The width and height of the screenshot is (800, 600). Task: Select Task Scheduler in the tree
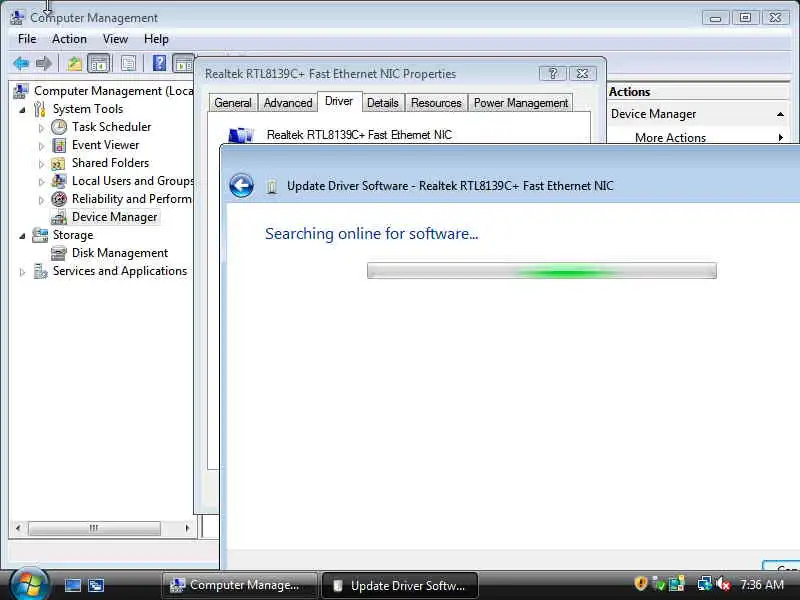point(111,127)
